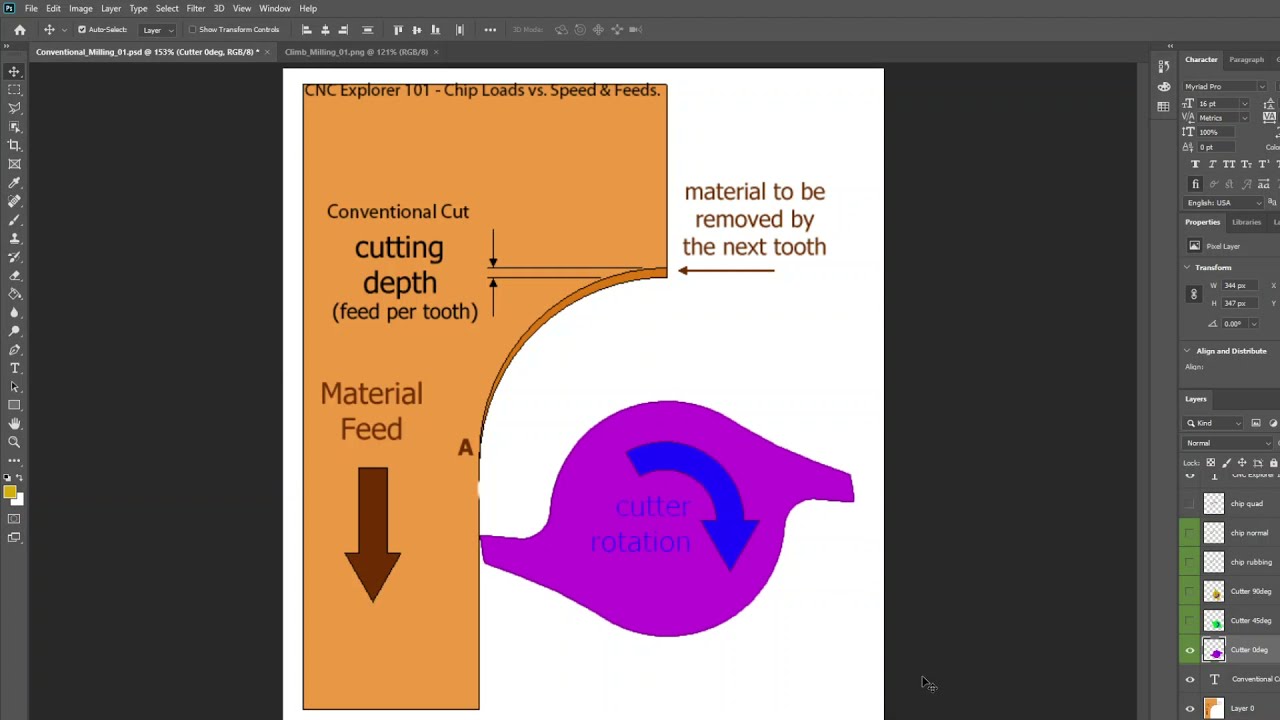Select the Rectangular Marquee tool
1280x720 pixels.
pos(14,89)
